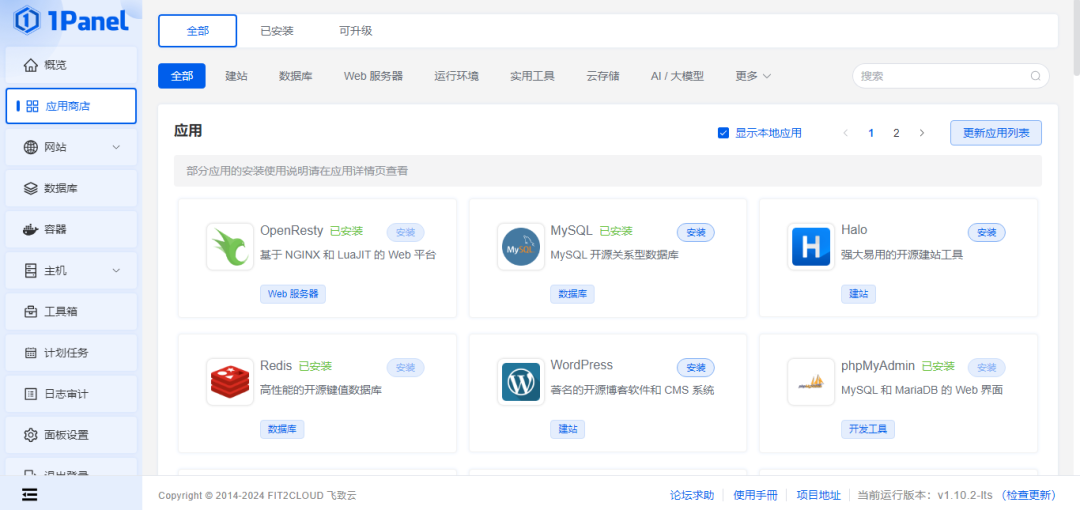Filter by AI / 大模型 category
Image resolution: width=1080 pixels, height=510 pixels.
(677, 76)
